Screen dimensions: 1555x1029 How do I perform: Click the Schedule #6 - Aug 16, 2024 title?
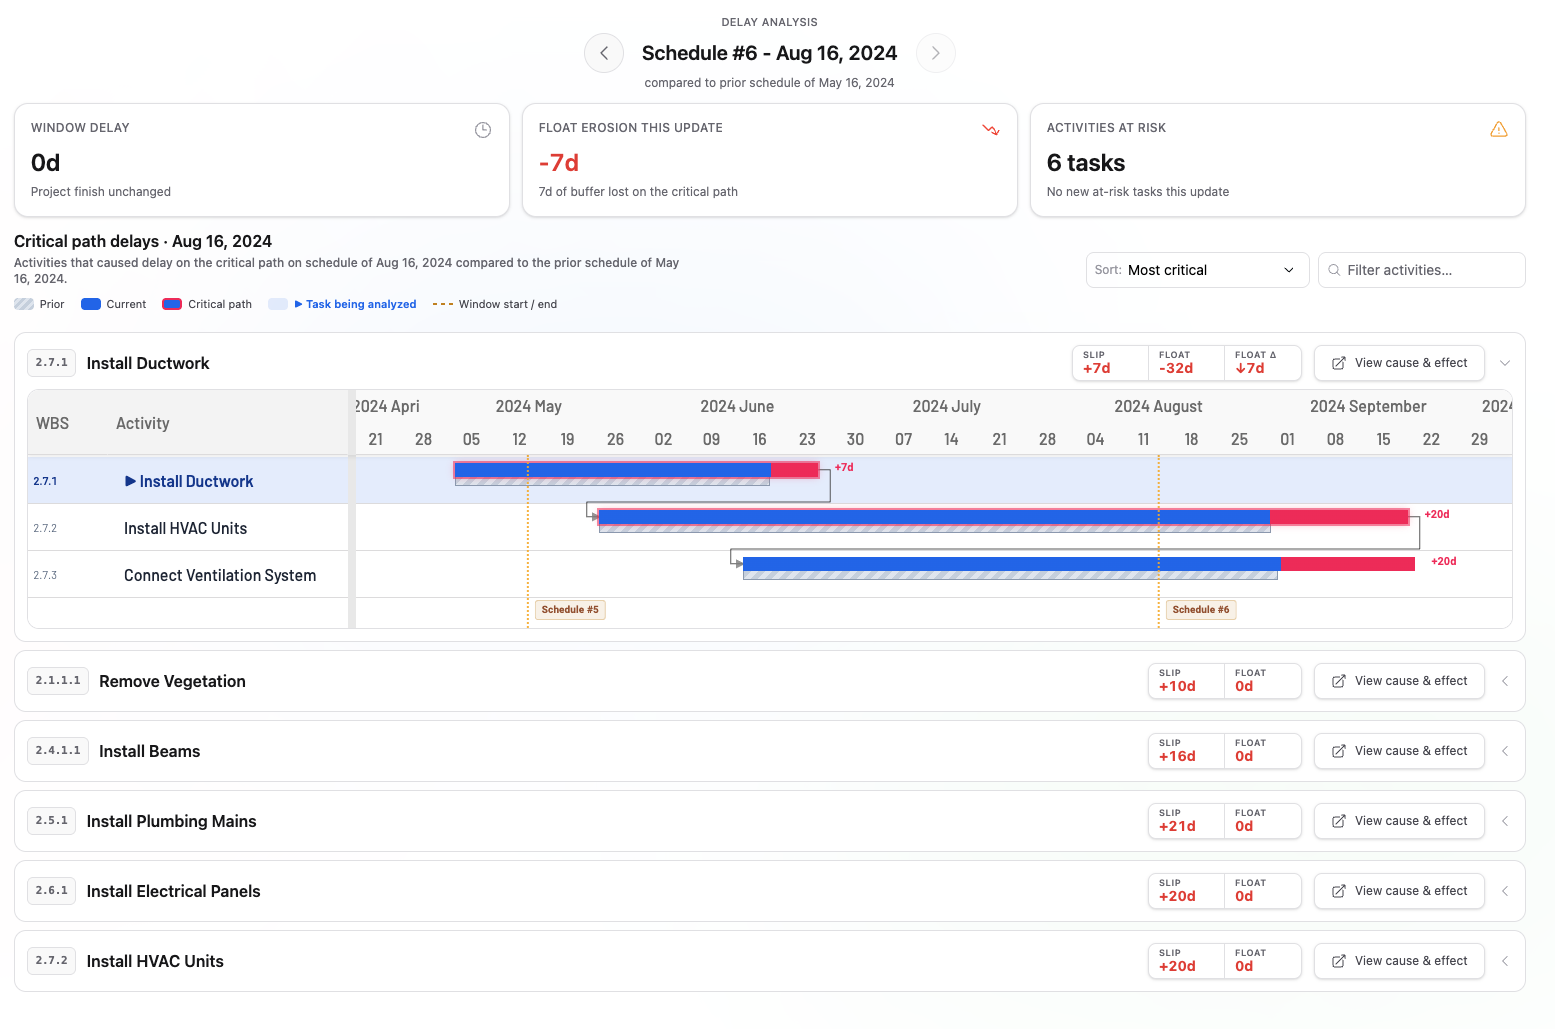pyautogui.click(x=770, y=53)
